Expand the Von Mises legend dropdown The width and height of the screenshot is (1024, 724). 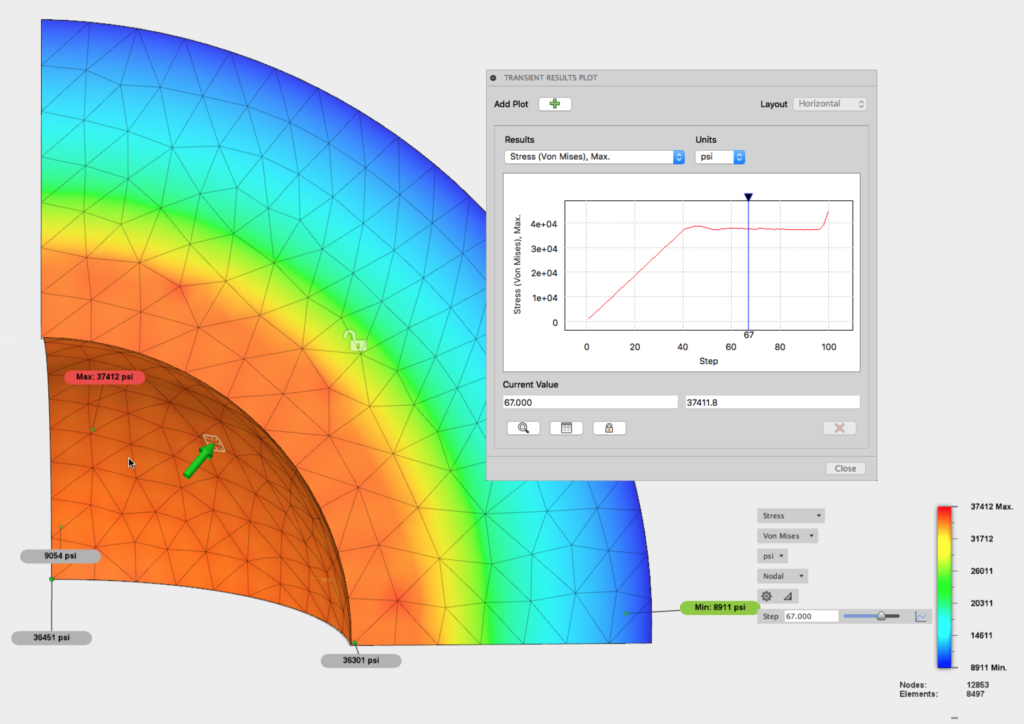[787, 536]
